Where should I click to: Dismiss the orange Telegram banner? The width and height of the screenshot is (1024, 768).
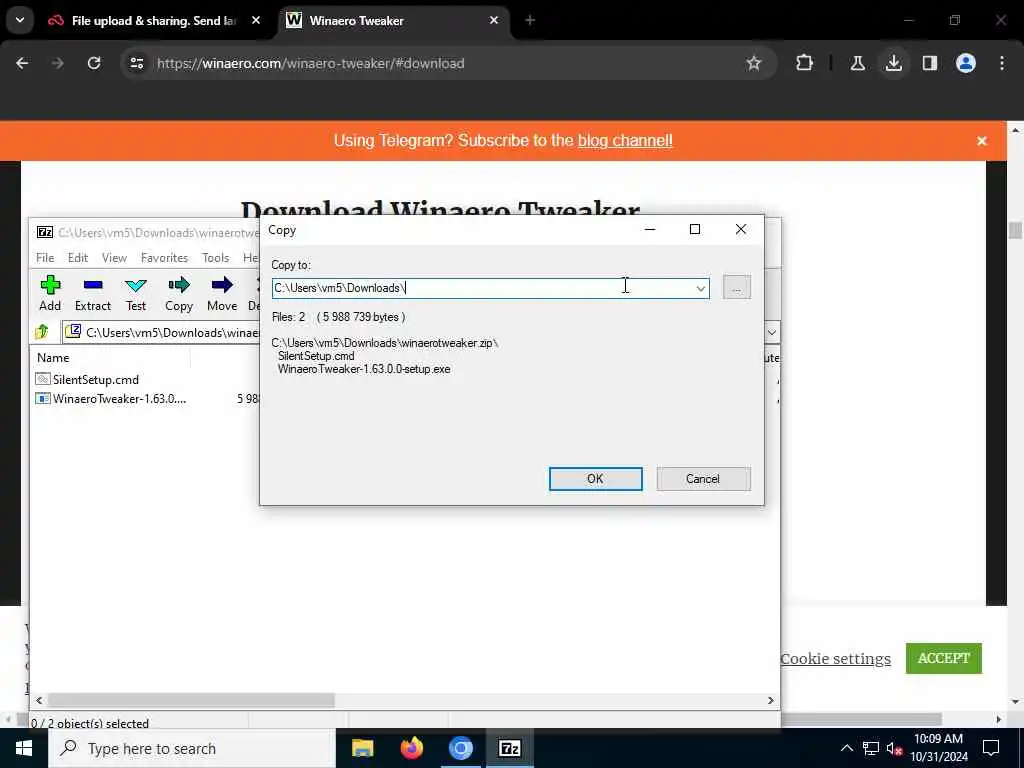tap(982, 140)
